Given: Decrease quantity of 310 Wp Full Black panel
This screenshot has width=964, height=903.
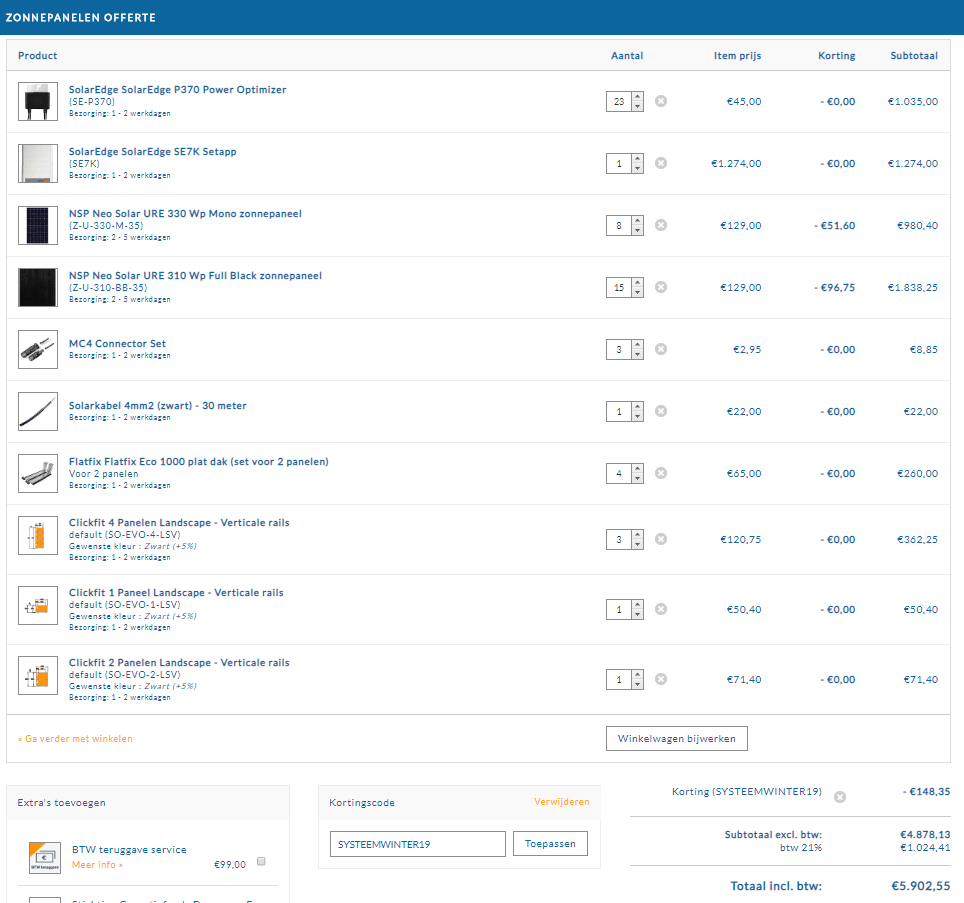Looking at the screenshot, I should 638,293.
